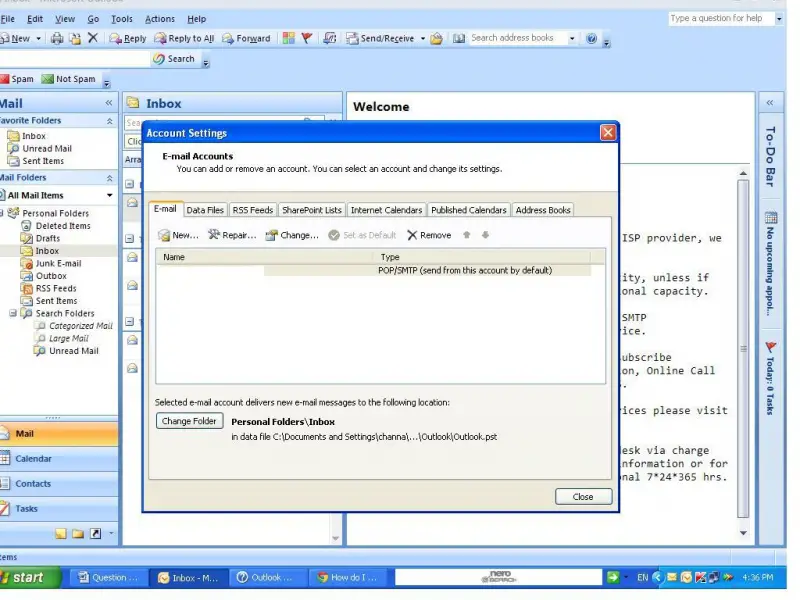Click the Send/Receive toolbar button

[381, 38]
